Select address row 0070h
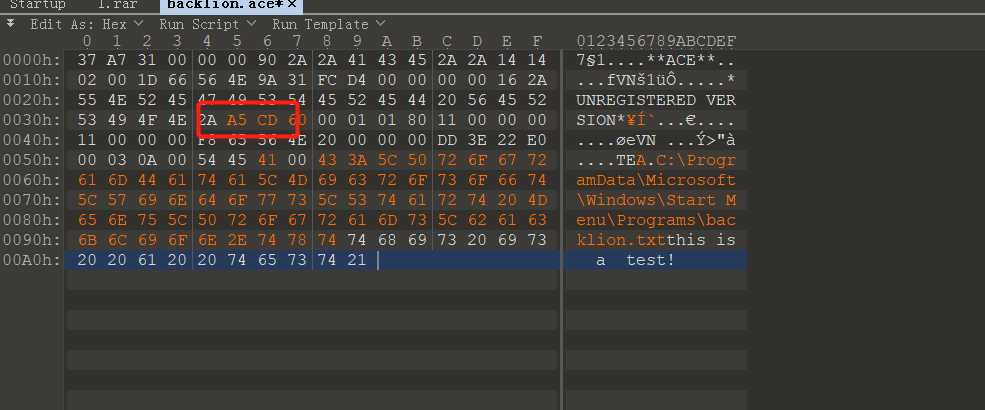Image resolution: width=985 pixels, height=410 pixels. point(32,200)
